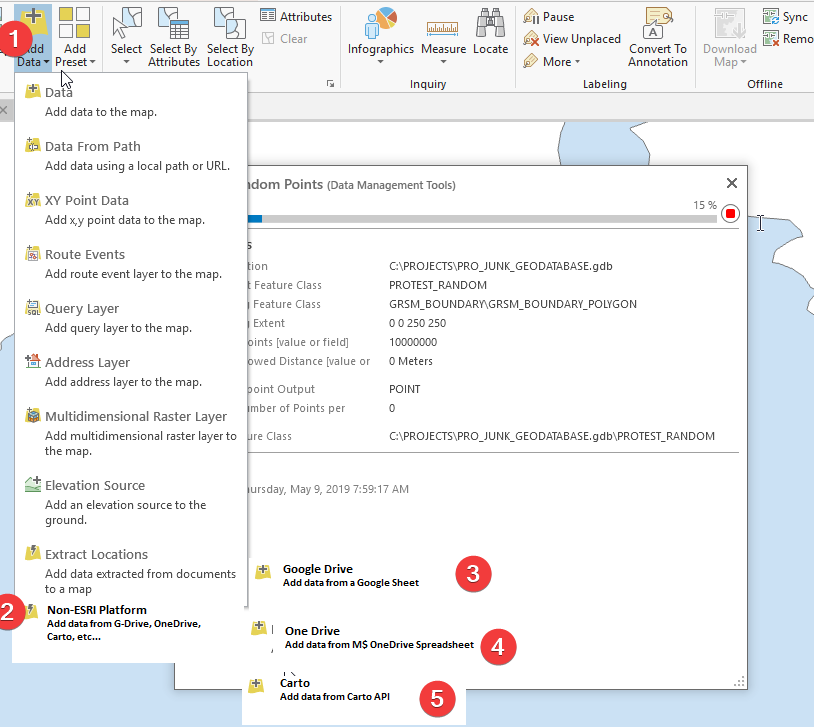Select Elevation Source menu entry
814x727 pixels.
[131, 502]
